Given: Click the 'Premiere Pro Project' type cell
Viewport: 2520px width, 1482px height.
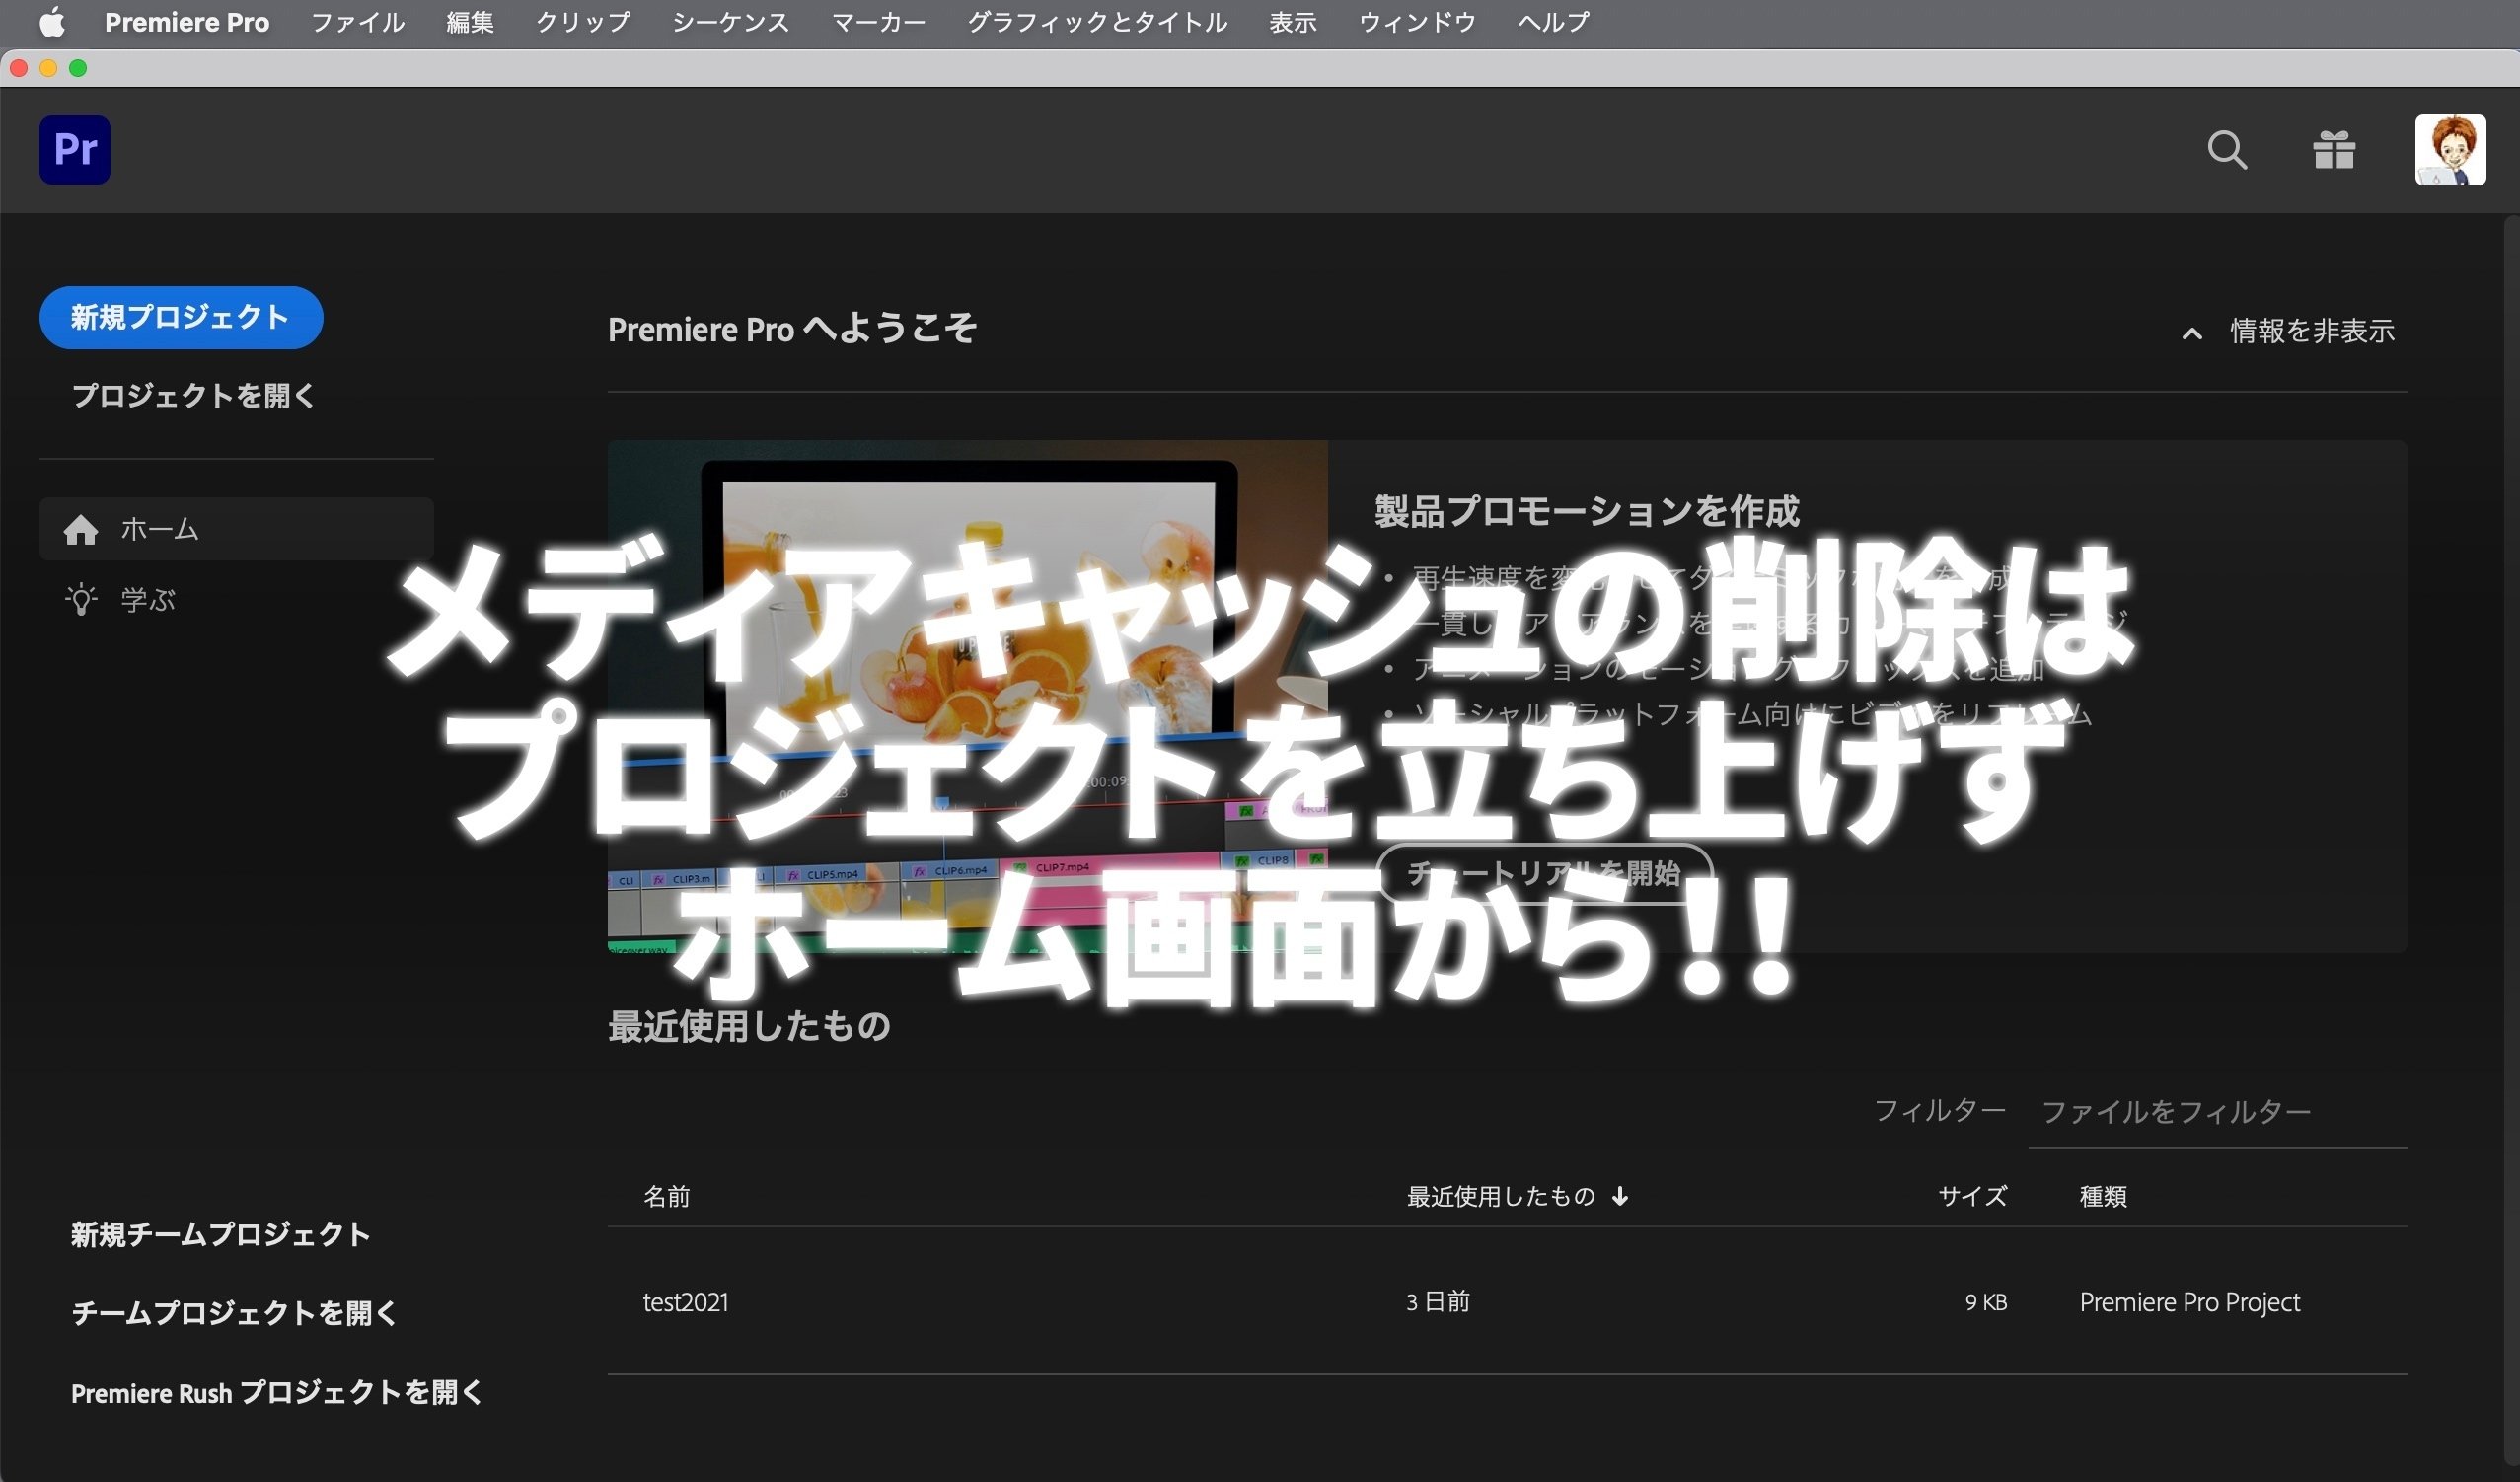Looking at the screenshot, I should coord(2190,1302).
